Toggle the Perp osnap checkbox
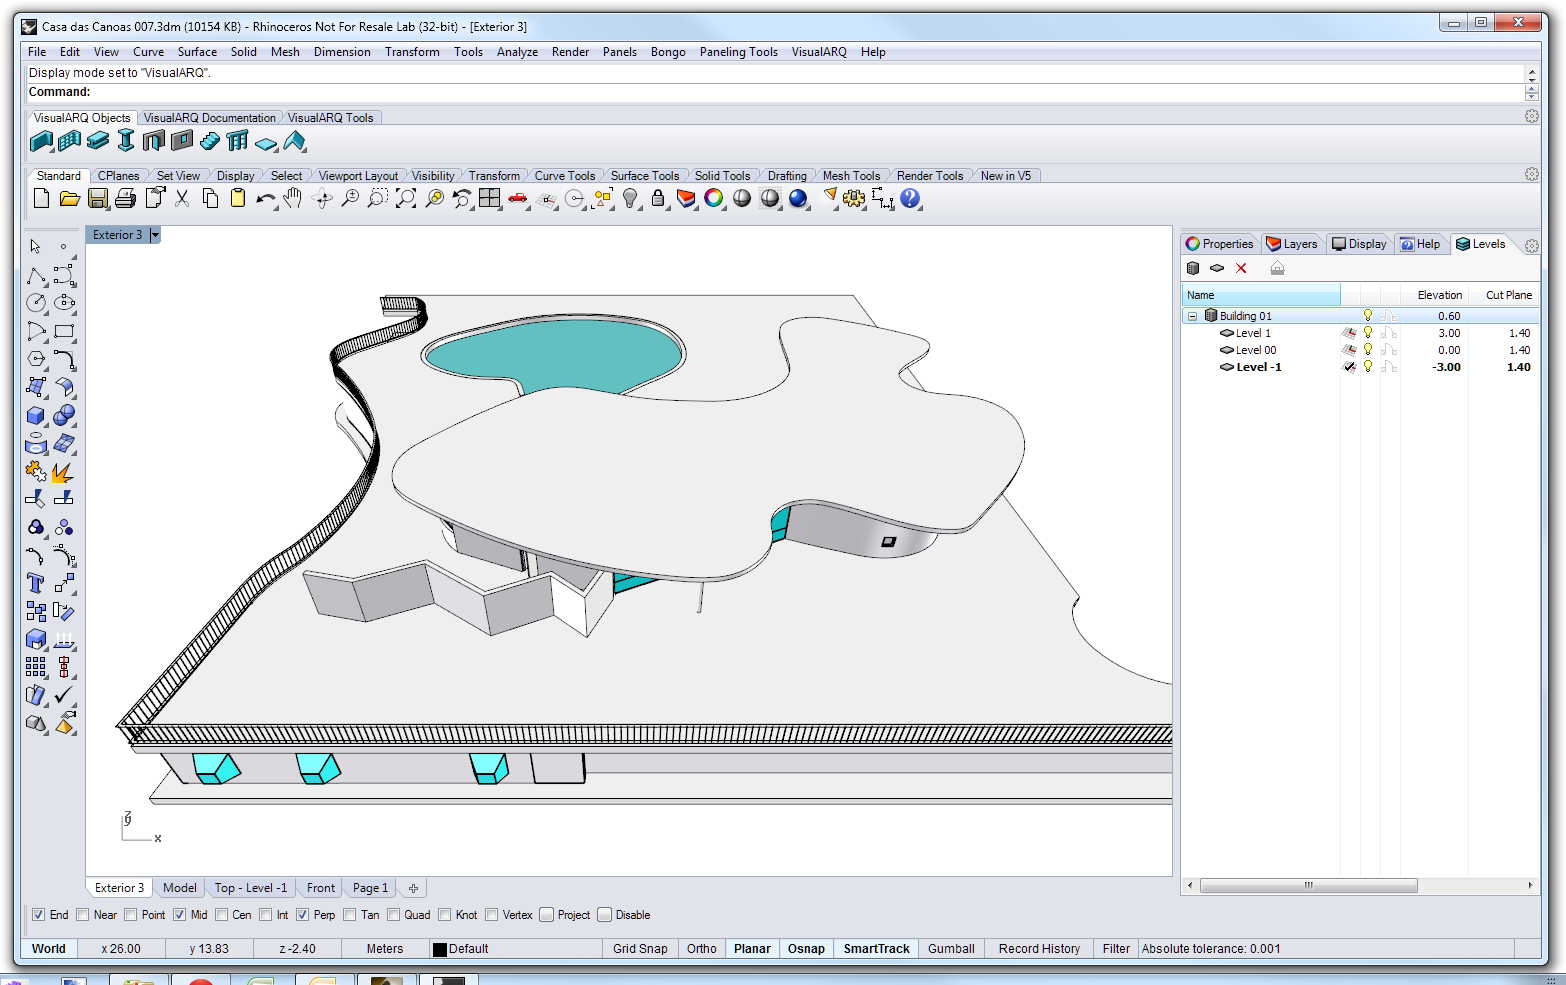This screenshot has width=1566, height=985. [x=302, y=914]
